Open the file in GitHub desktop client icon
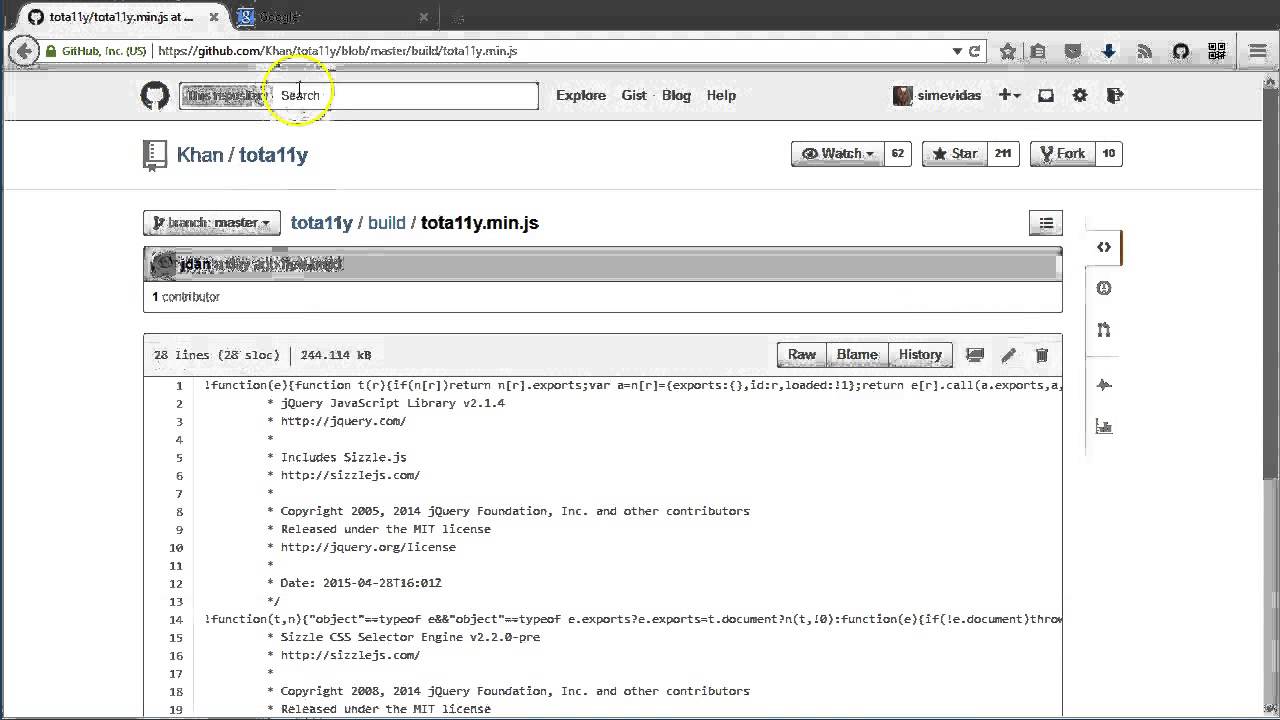 coord(975,355)
